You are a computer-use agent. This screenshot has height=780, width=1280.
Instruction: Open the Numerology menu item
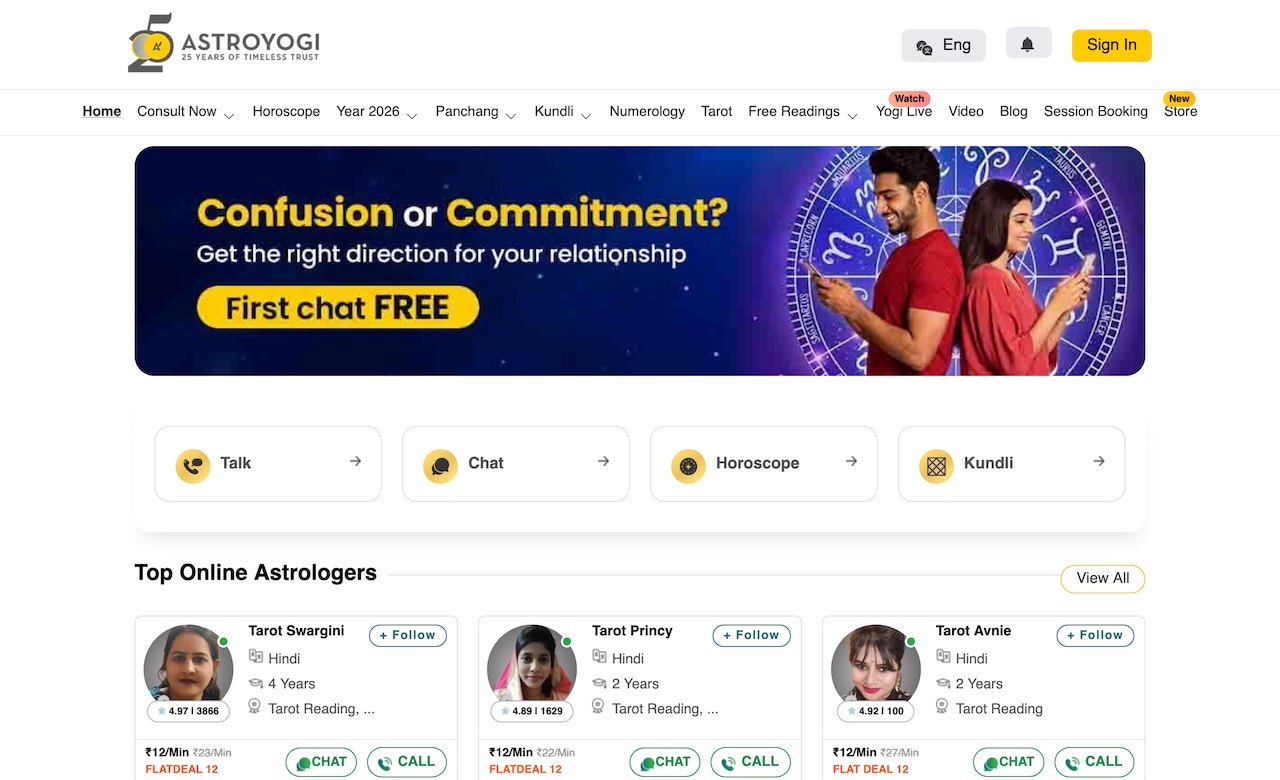pos(647,112)
